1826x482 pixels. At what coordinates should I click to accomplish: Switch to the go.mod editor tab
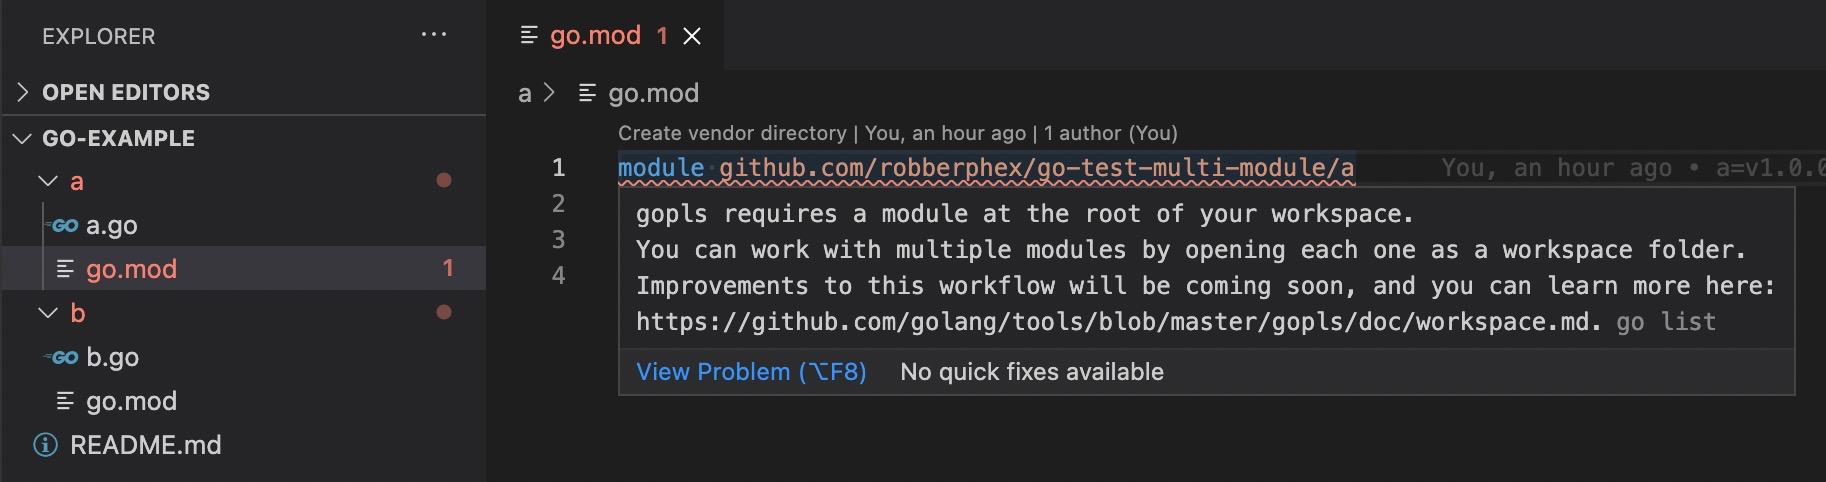click(595, 36)
